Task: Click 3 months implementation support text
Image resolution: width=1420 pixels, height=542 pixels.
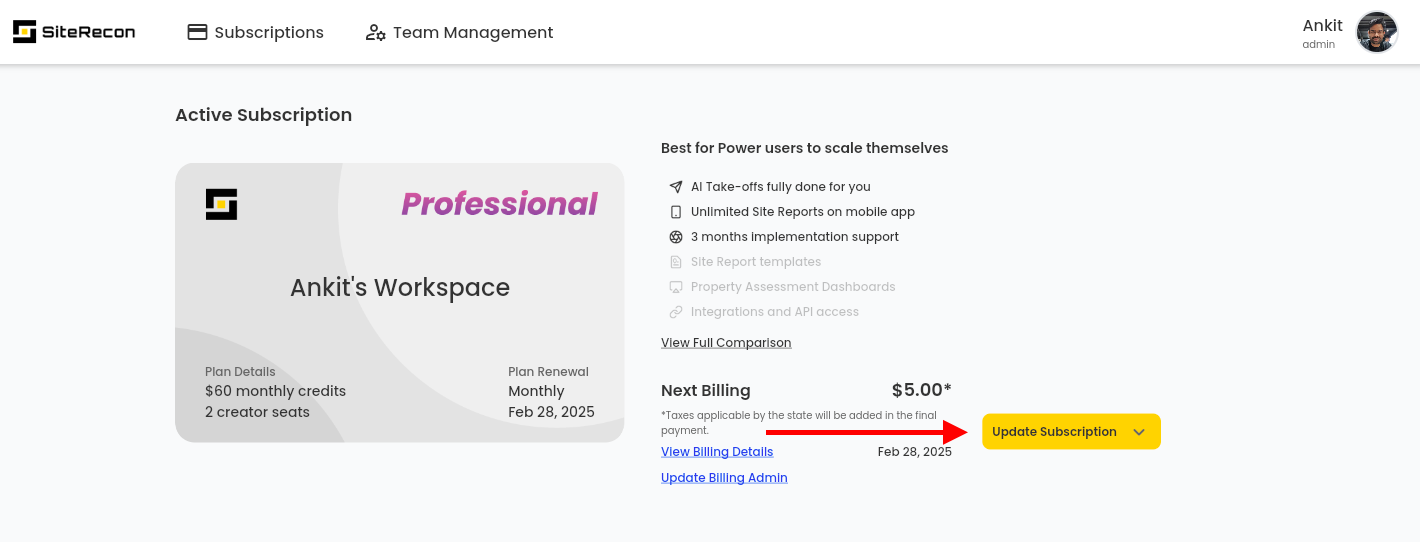Action: (x=795, y=237)
